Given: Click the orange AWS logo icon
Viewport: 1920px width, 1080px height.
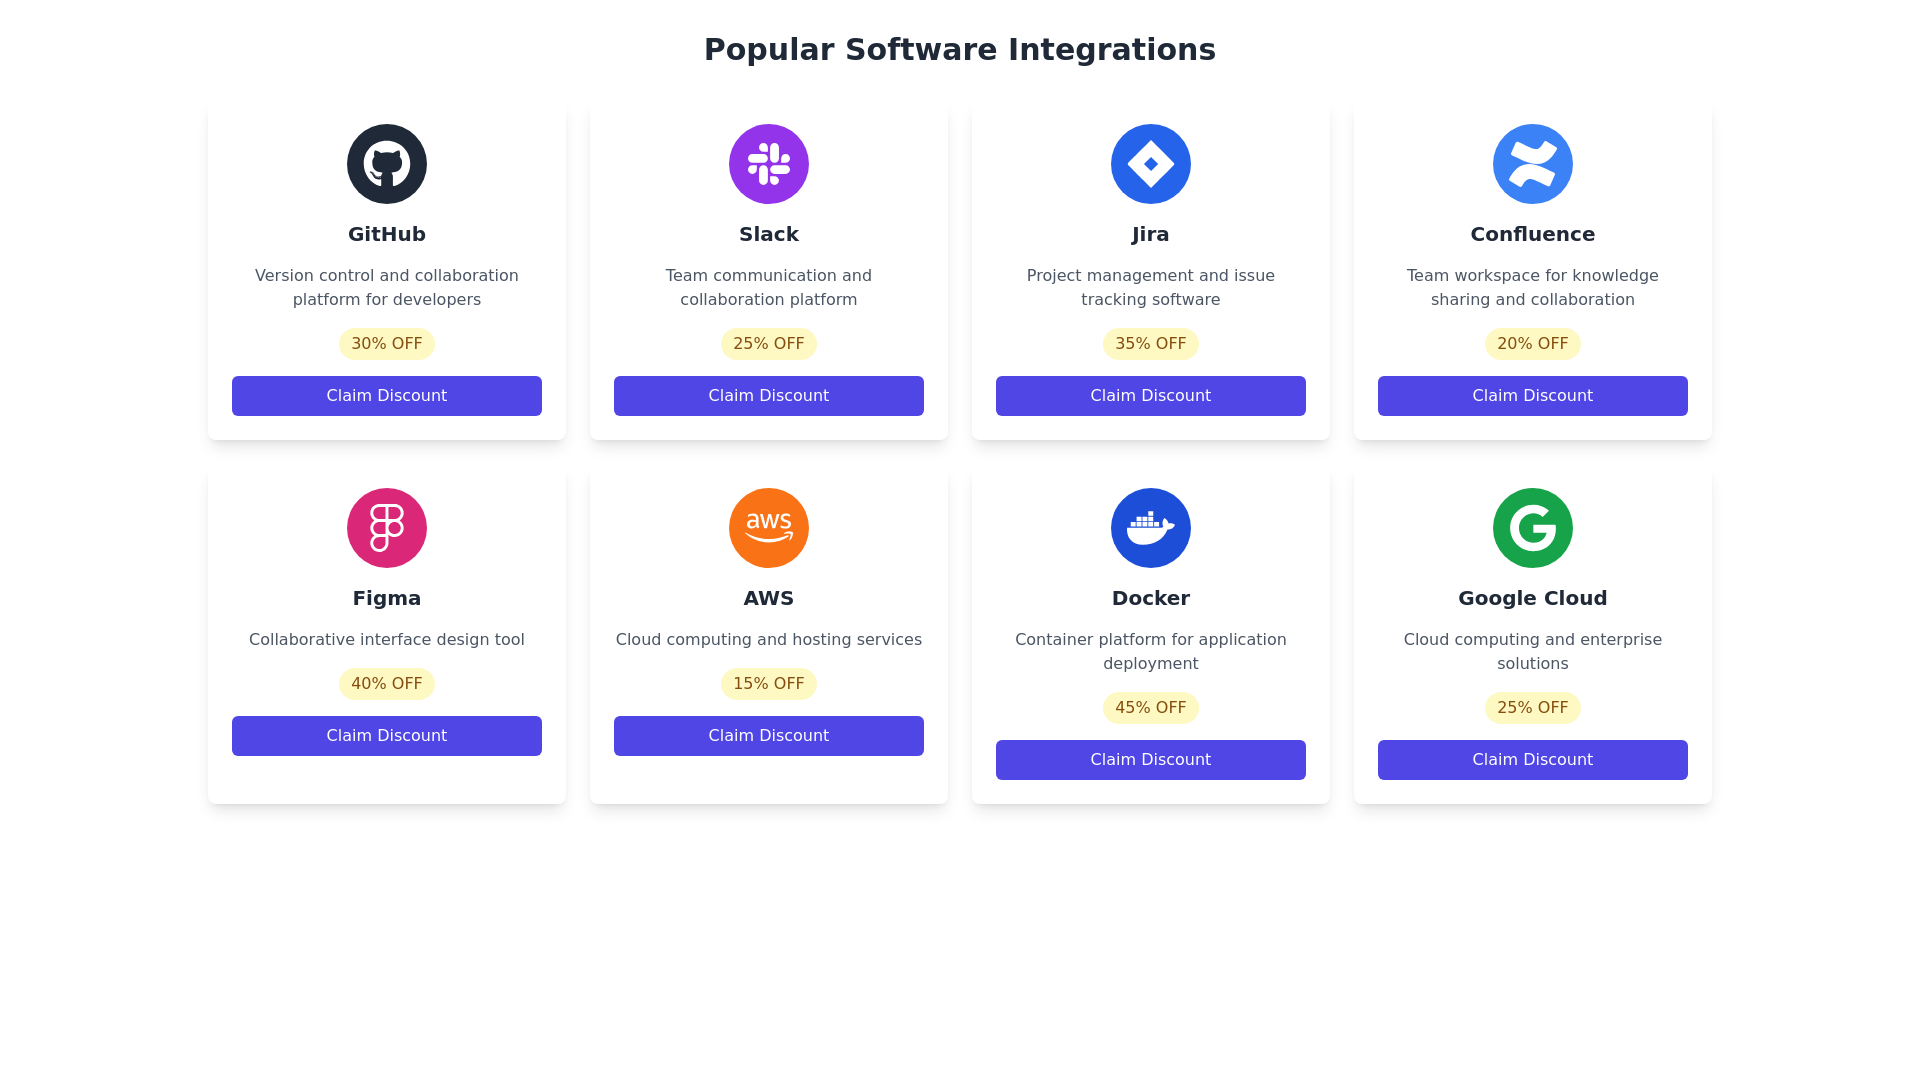Looking at the screenshot, I should (769, 528).
